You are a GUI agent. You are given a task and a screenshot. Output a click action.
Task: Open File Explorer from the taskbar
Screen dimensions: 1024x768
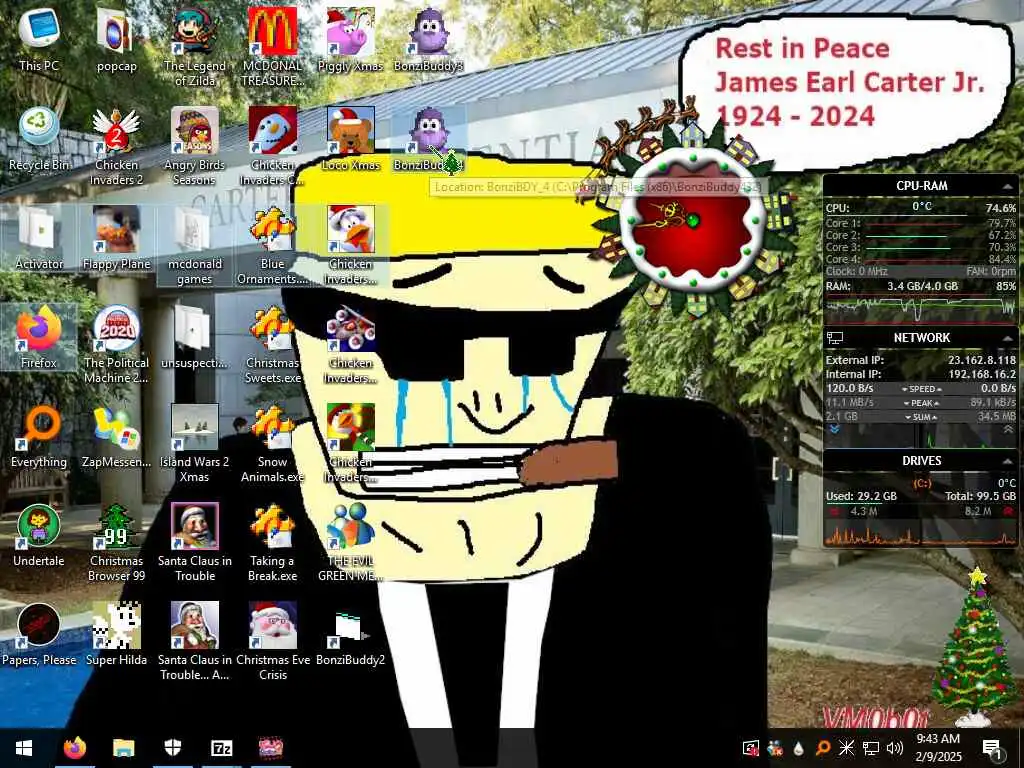[123, 748]
